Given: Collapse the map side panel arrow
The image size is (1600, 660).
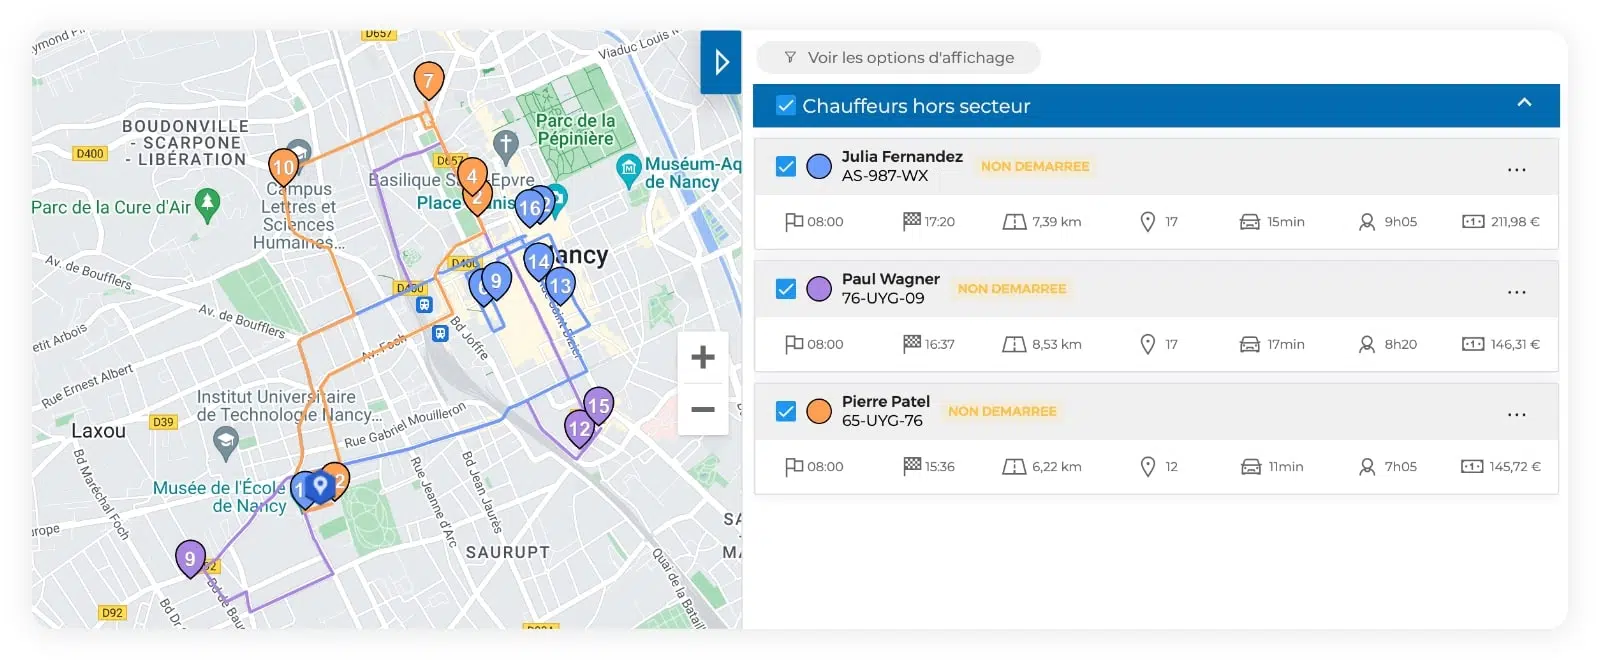Looking at the screenshot, I should pos(721,62).
